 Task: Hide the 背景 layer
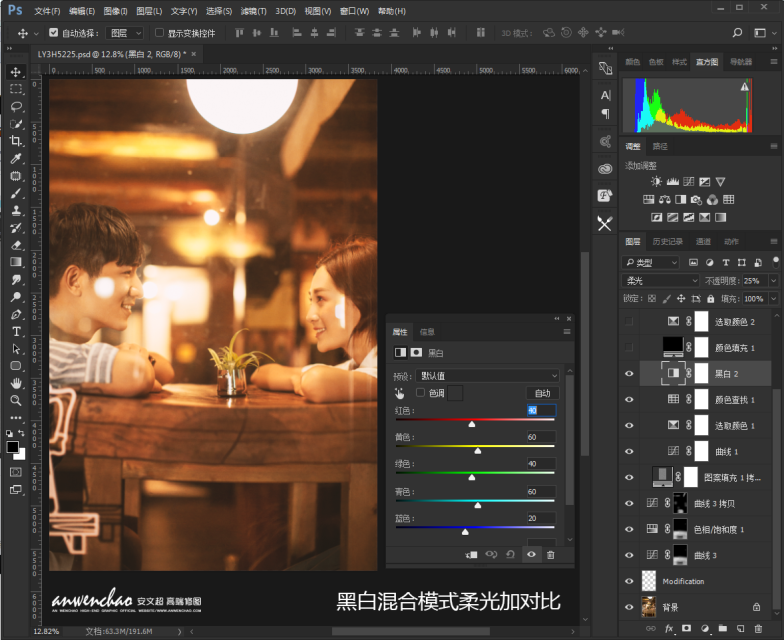[x=629, y=607]
